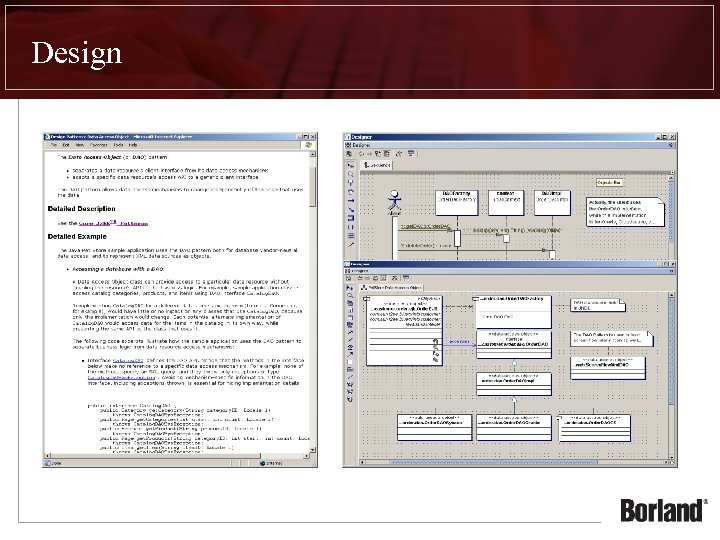
Task: Choose the white square note tool in class palette
Action: (349, 362)
